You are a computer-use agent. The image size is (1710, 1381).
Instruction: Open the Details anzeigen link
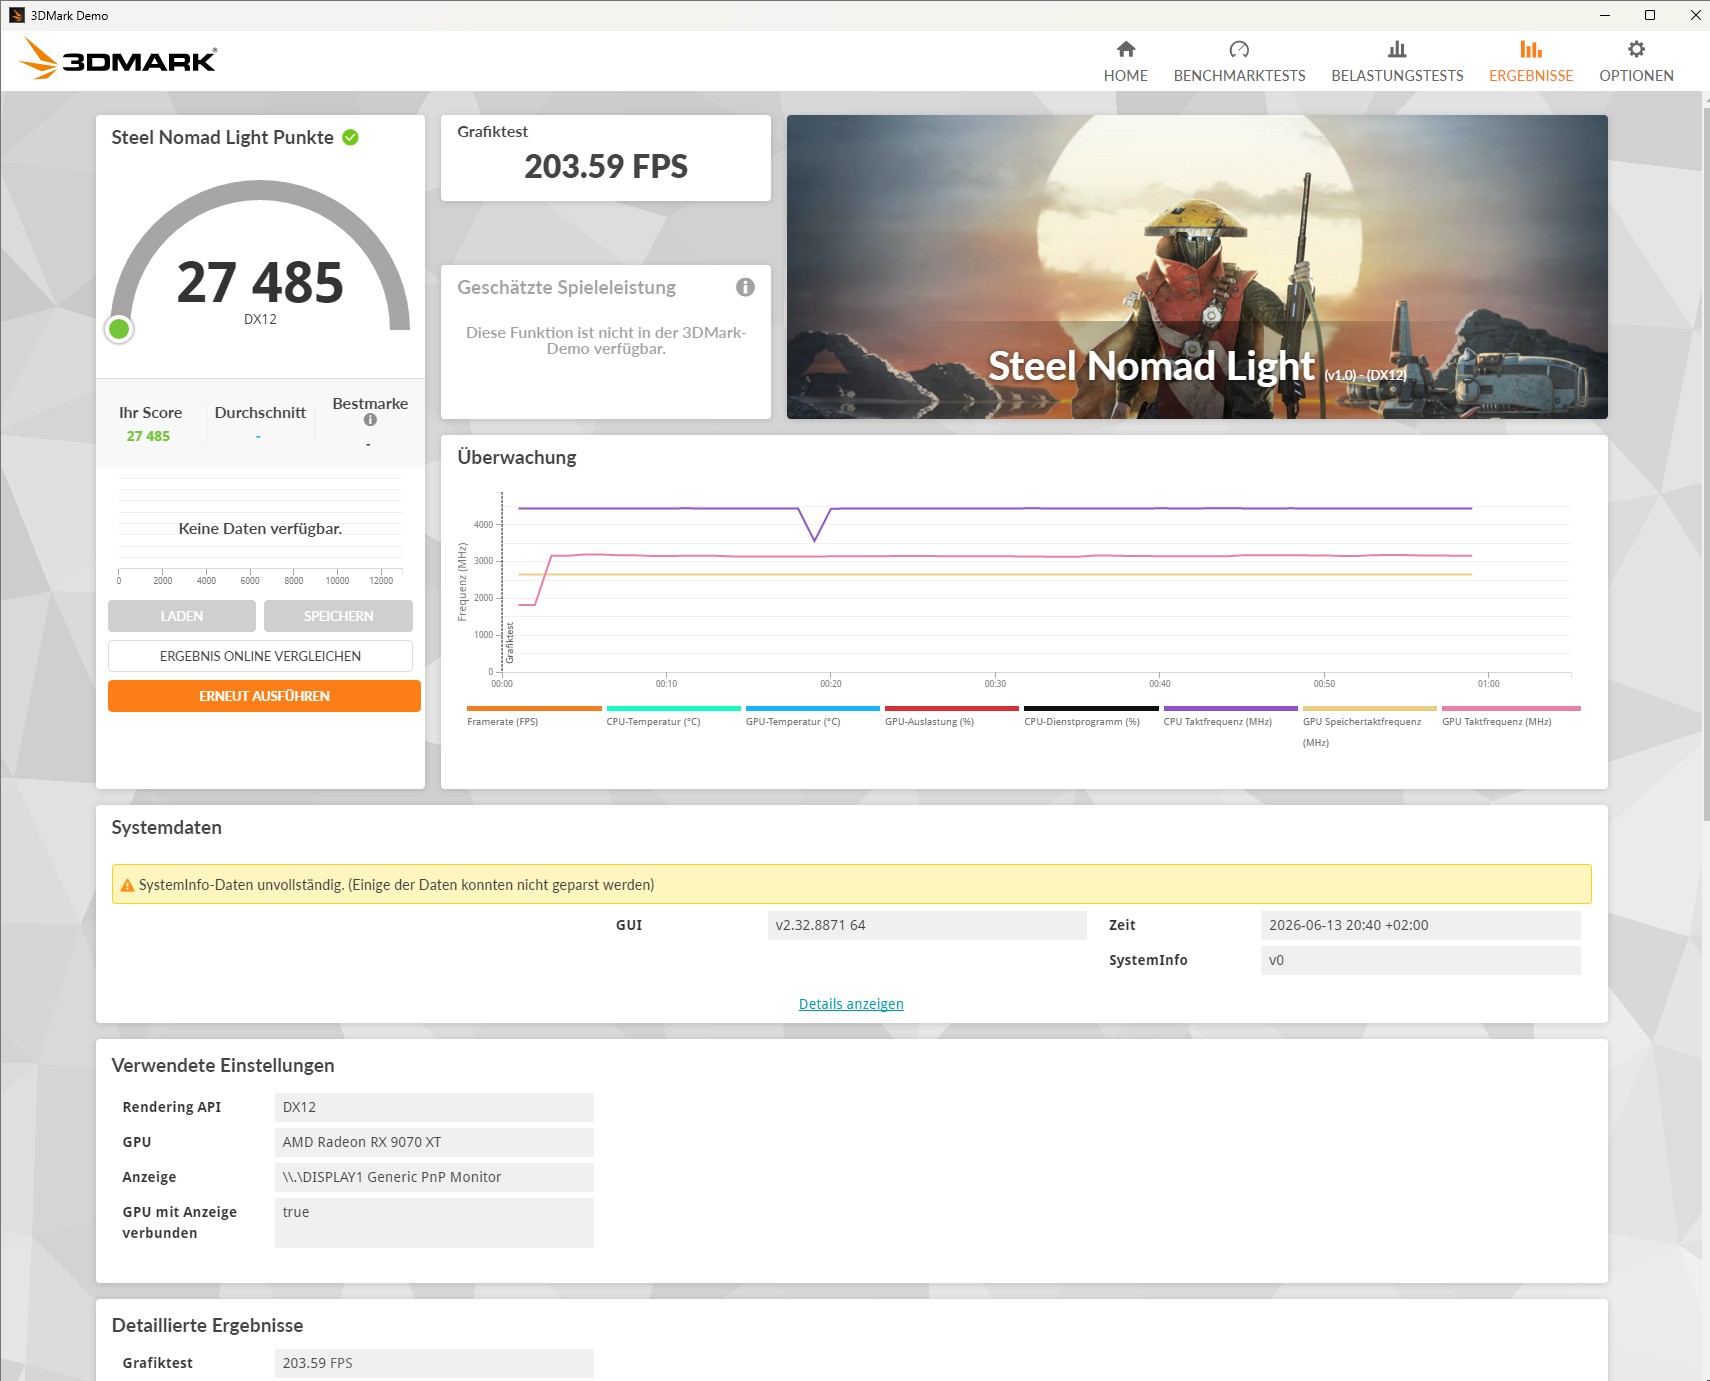851,1004
